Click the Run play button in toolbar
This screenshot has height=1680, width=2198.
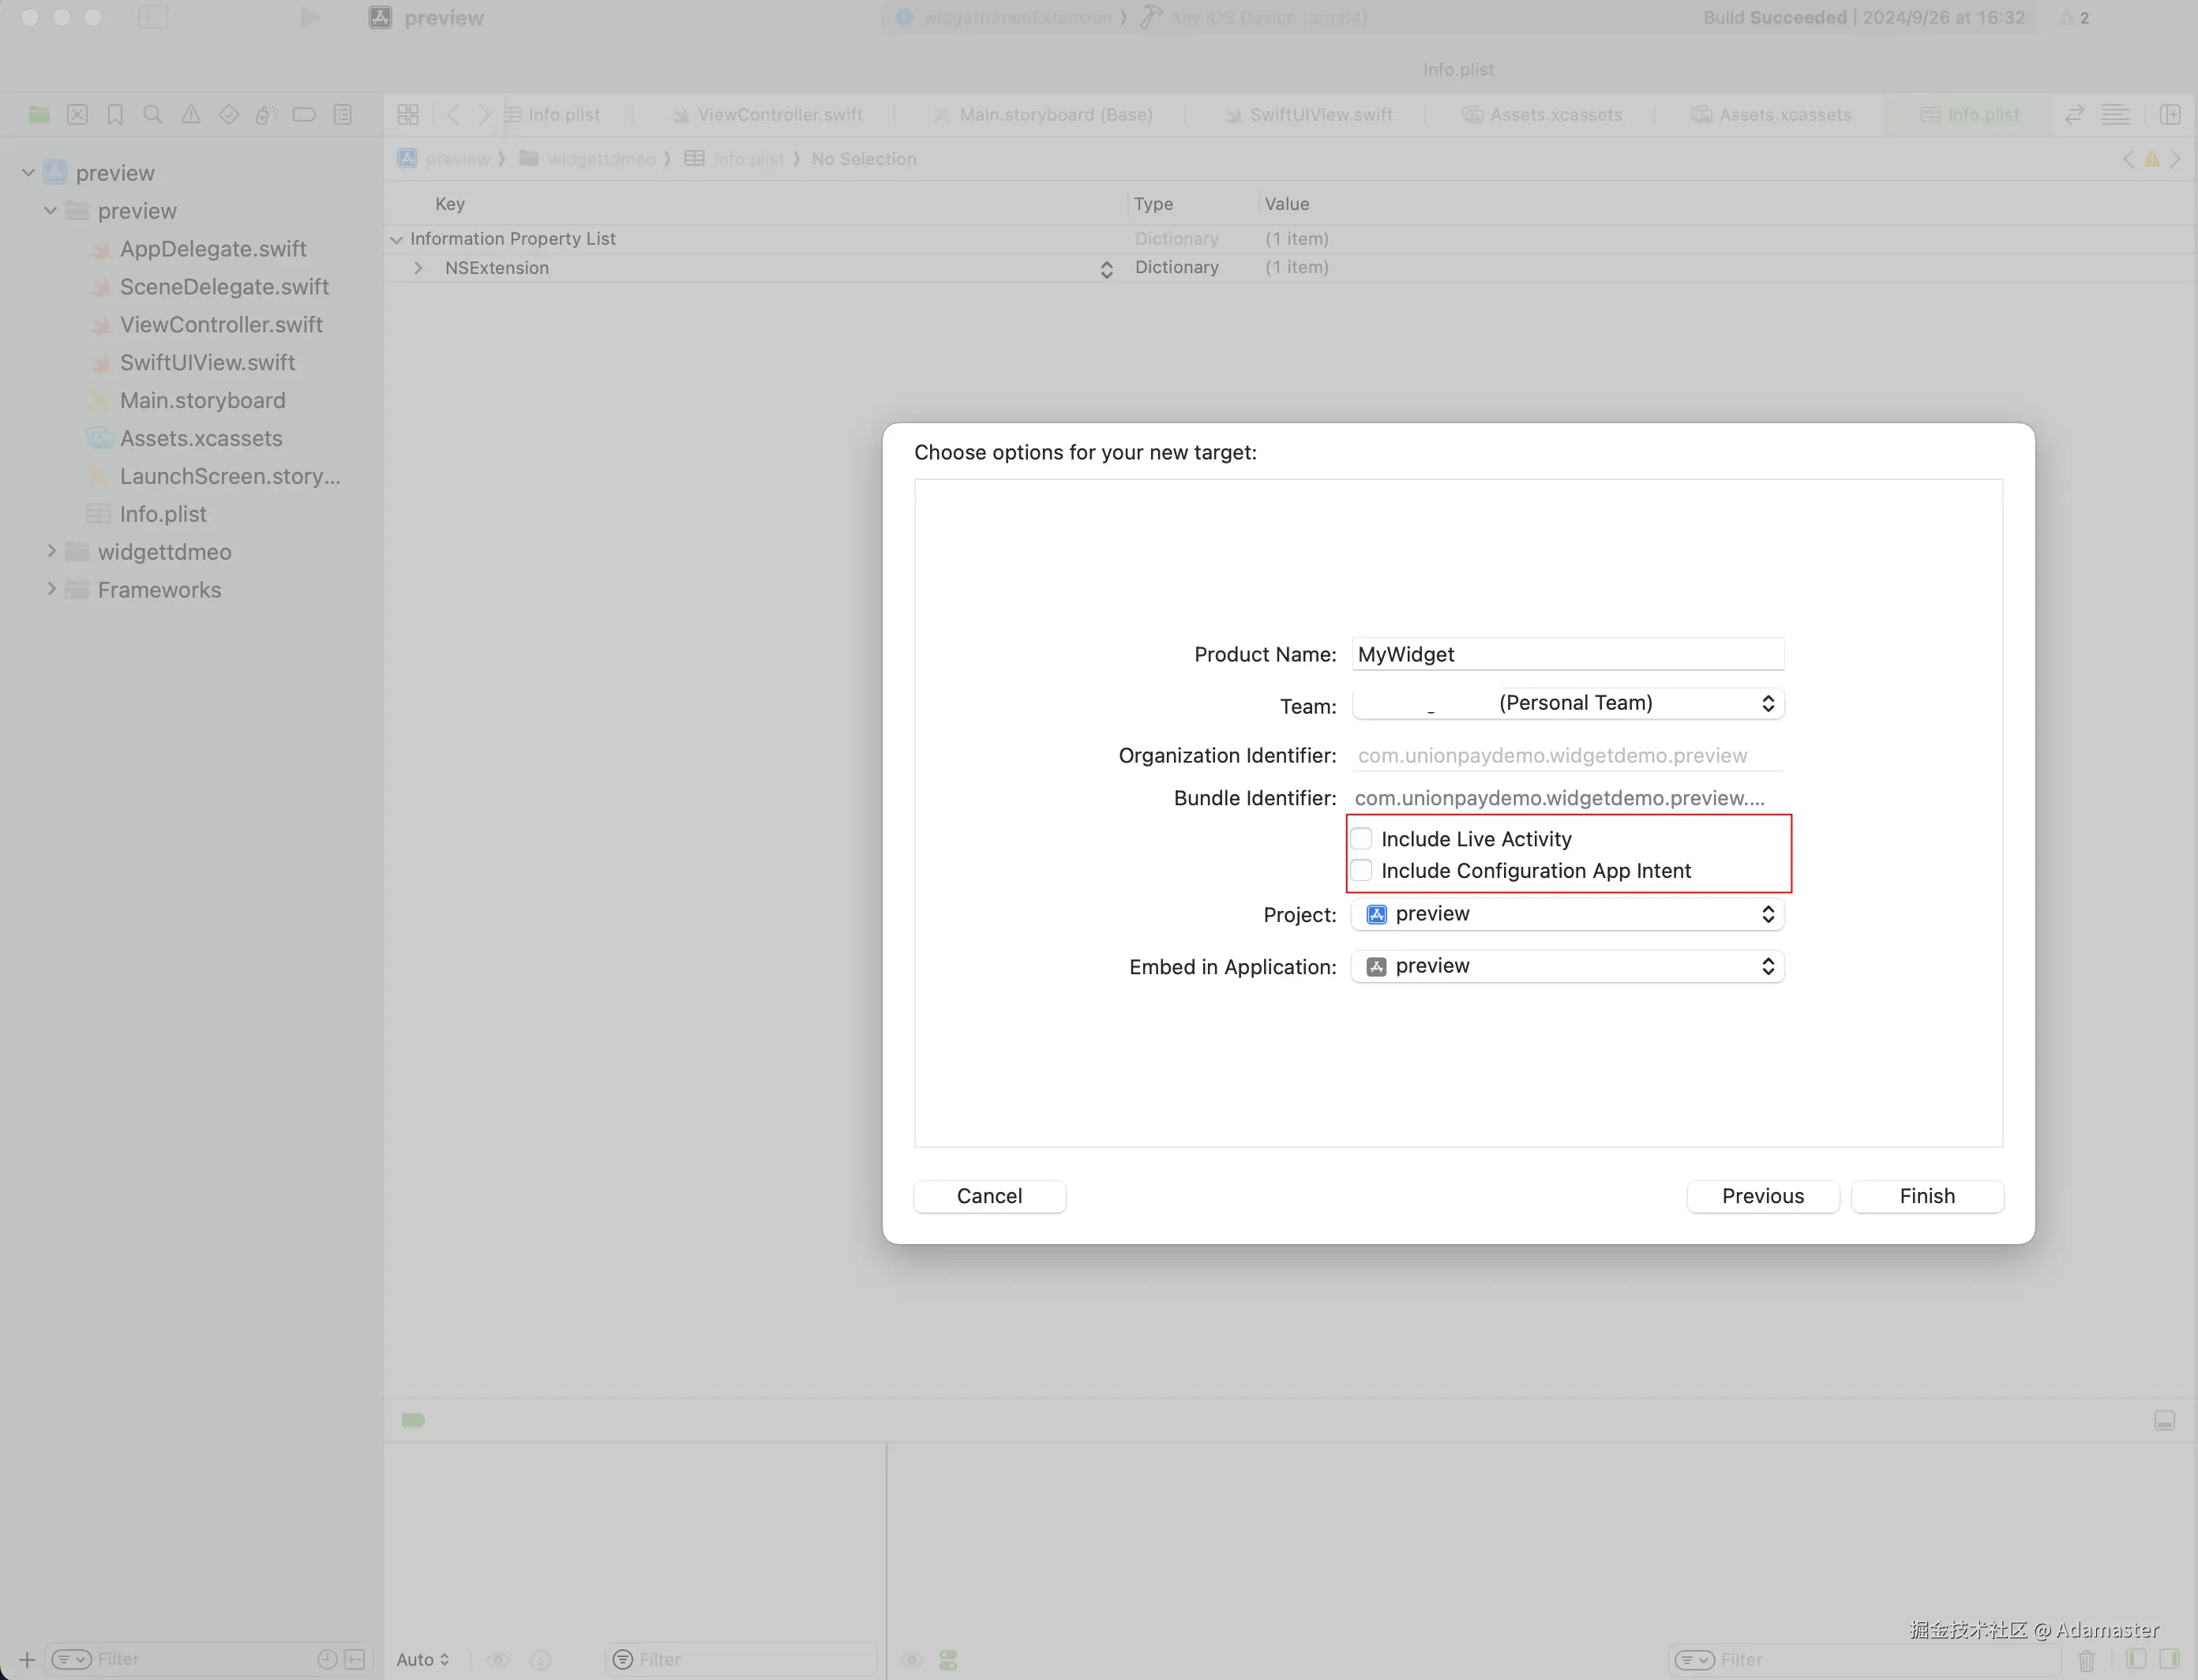[x=310, y=18]
